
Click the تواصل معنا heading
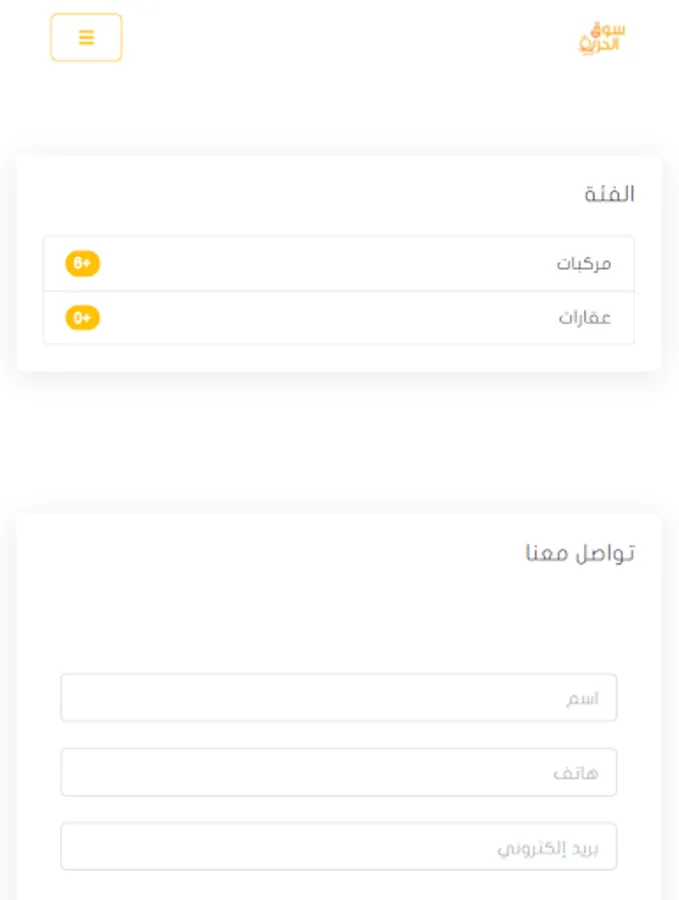pyautogui.click(x=580, y=553)
